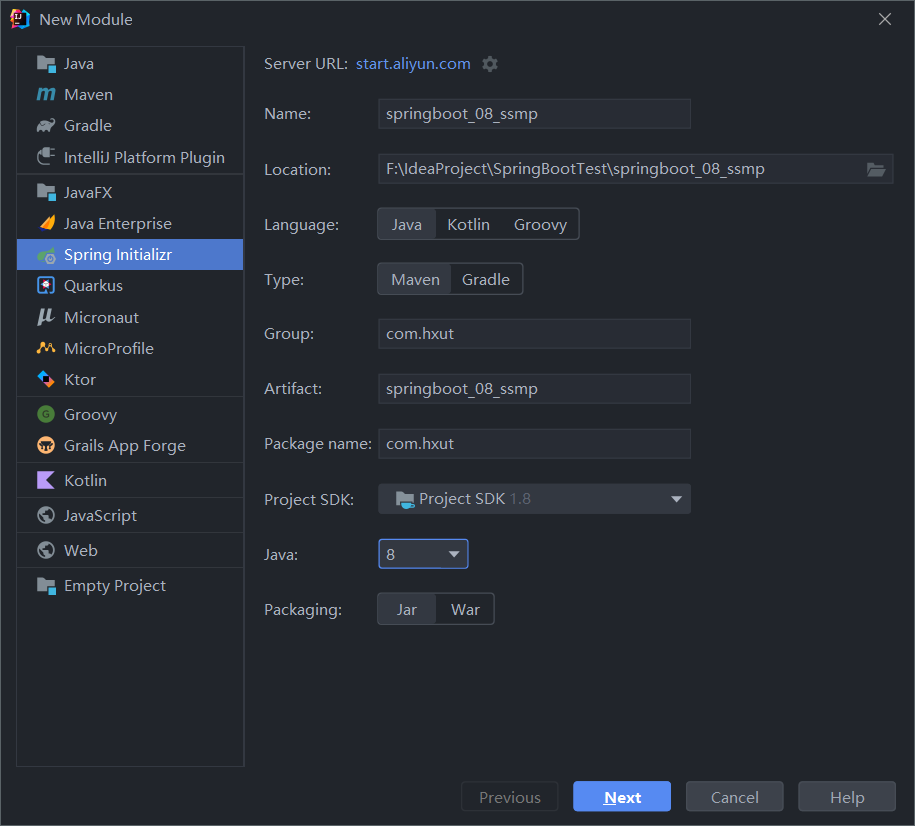The width and height of the screenshot is (915, 826).
Task: Click the Next button
Action: pyautogui.click(x=622, y=797)
